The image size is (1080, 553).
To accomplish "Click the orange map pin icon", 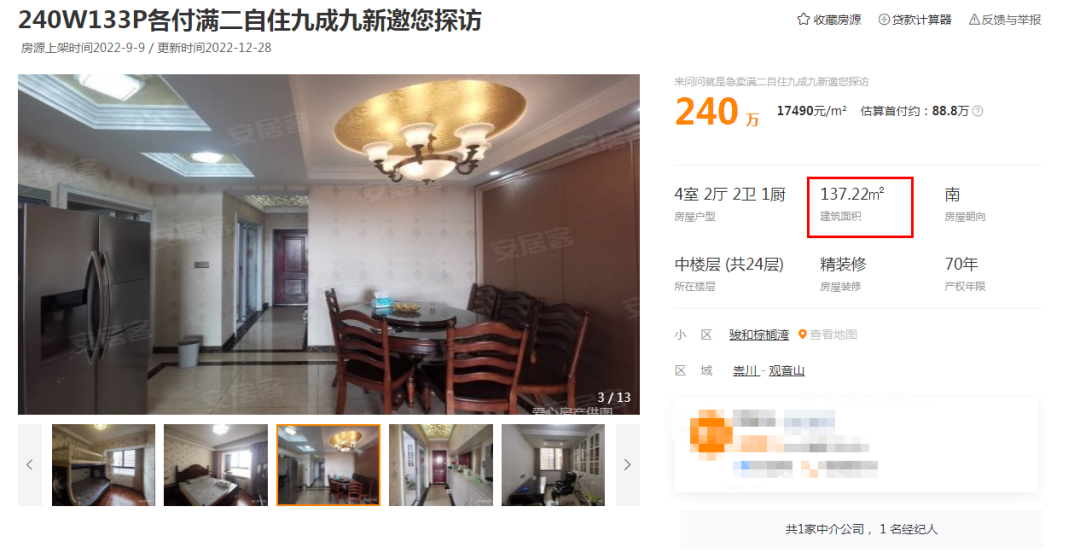I will 802,335.
